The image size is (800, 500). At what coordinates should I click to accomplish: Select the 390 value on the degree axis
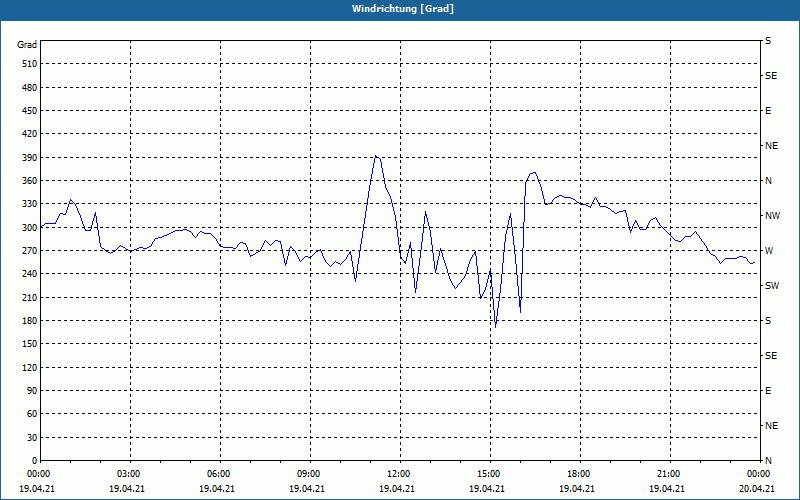click(30, 158)
